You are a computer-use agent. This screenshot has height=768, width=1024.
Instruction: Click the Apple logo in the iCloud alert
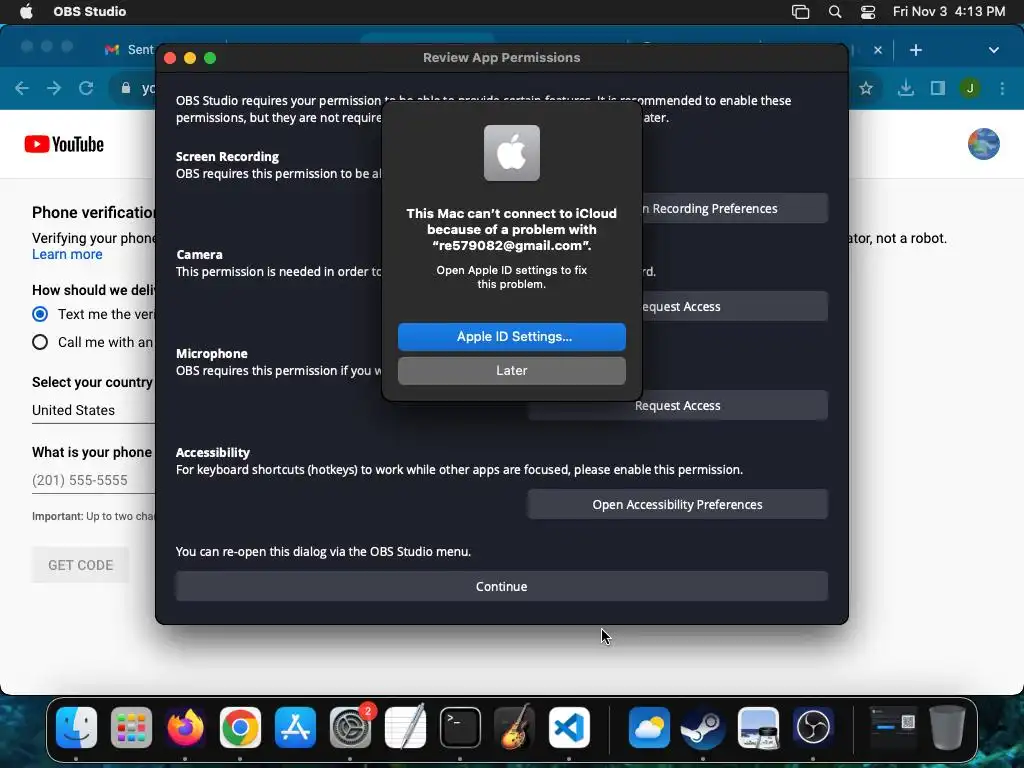(511, 153)
